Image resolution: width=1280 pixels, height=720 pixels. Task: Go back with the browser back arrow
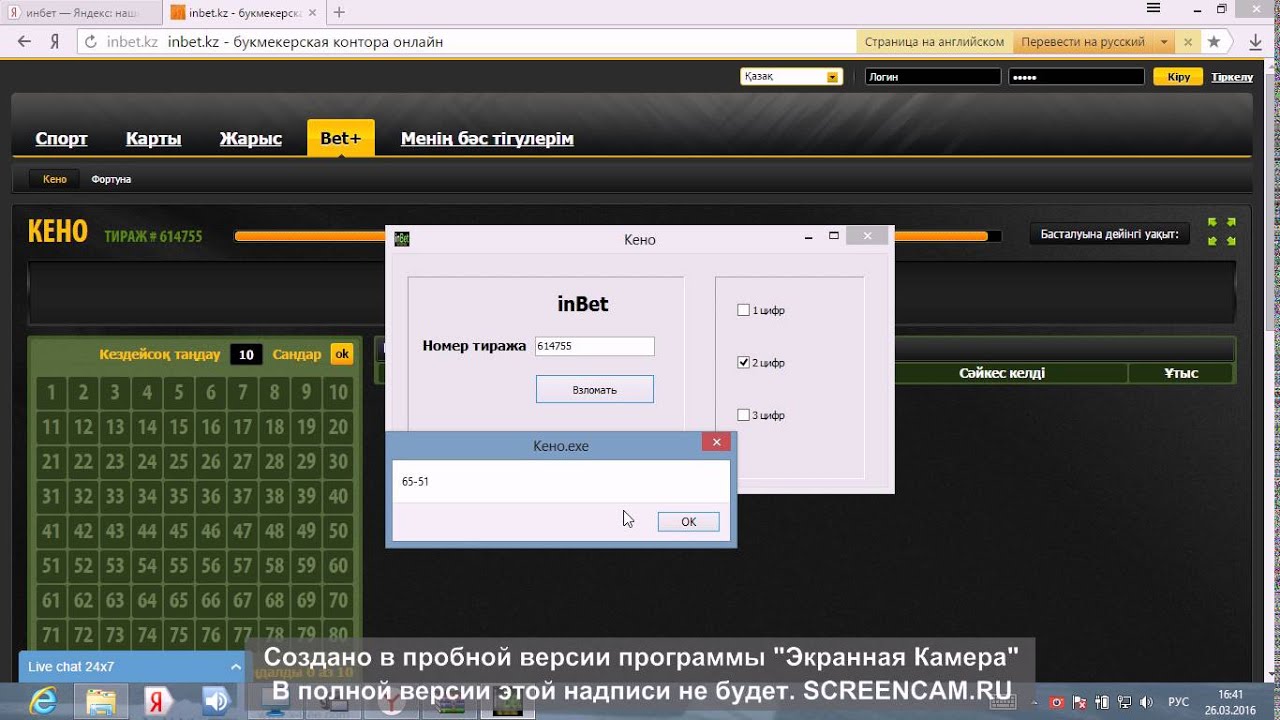coord(24,42)
